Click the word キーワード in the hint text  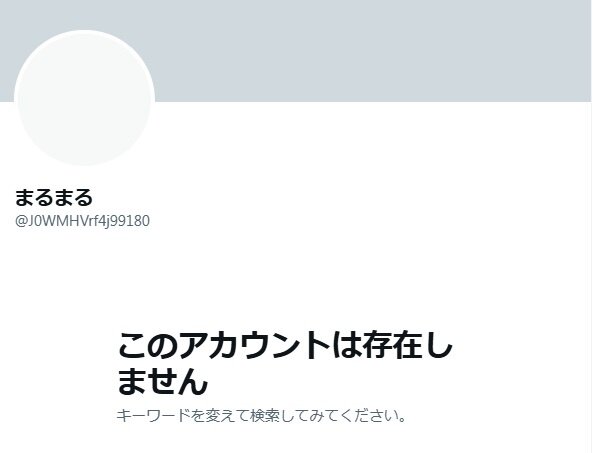point(153,416)
